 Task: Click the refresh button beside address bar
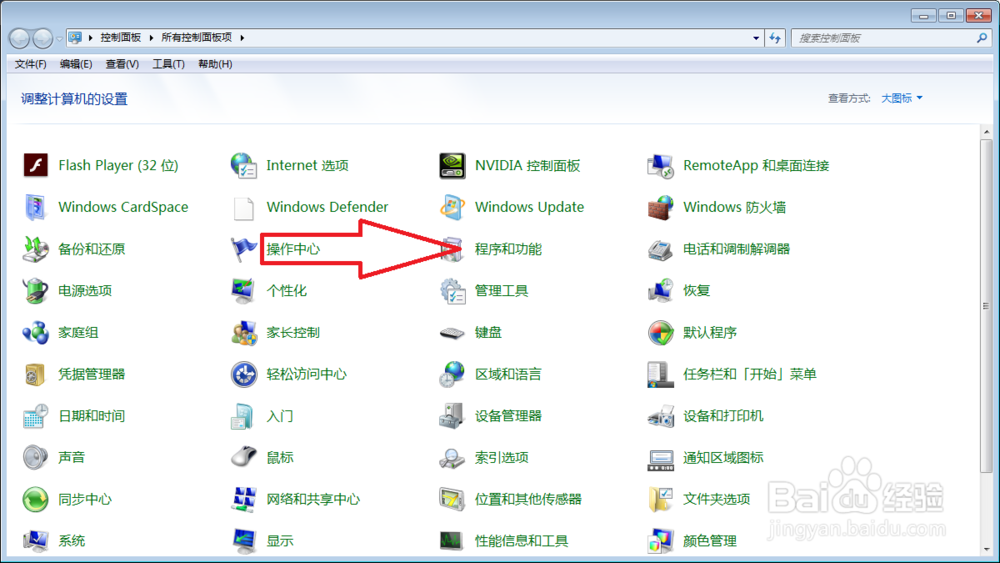pyautogui.click(x=775, y=38)
